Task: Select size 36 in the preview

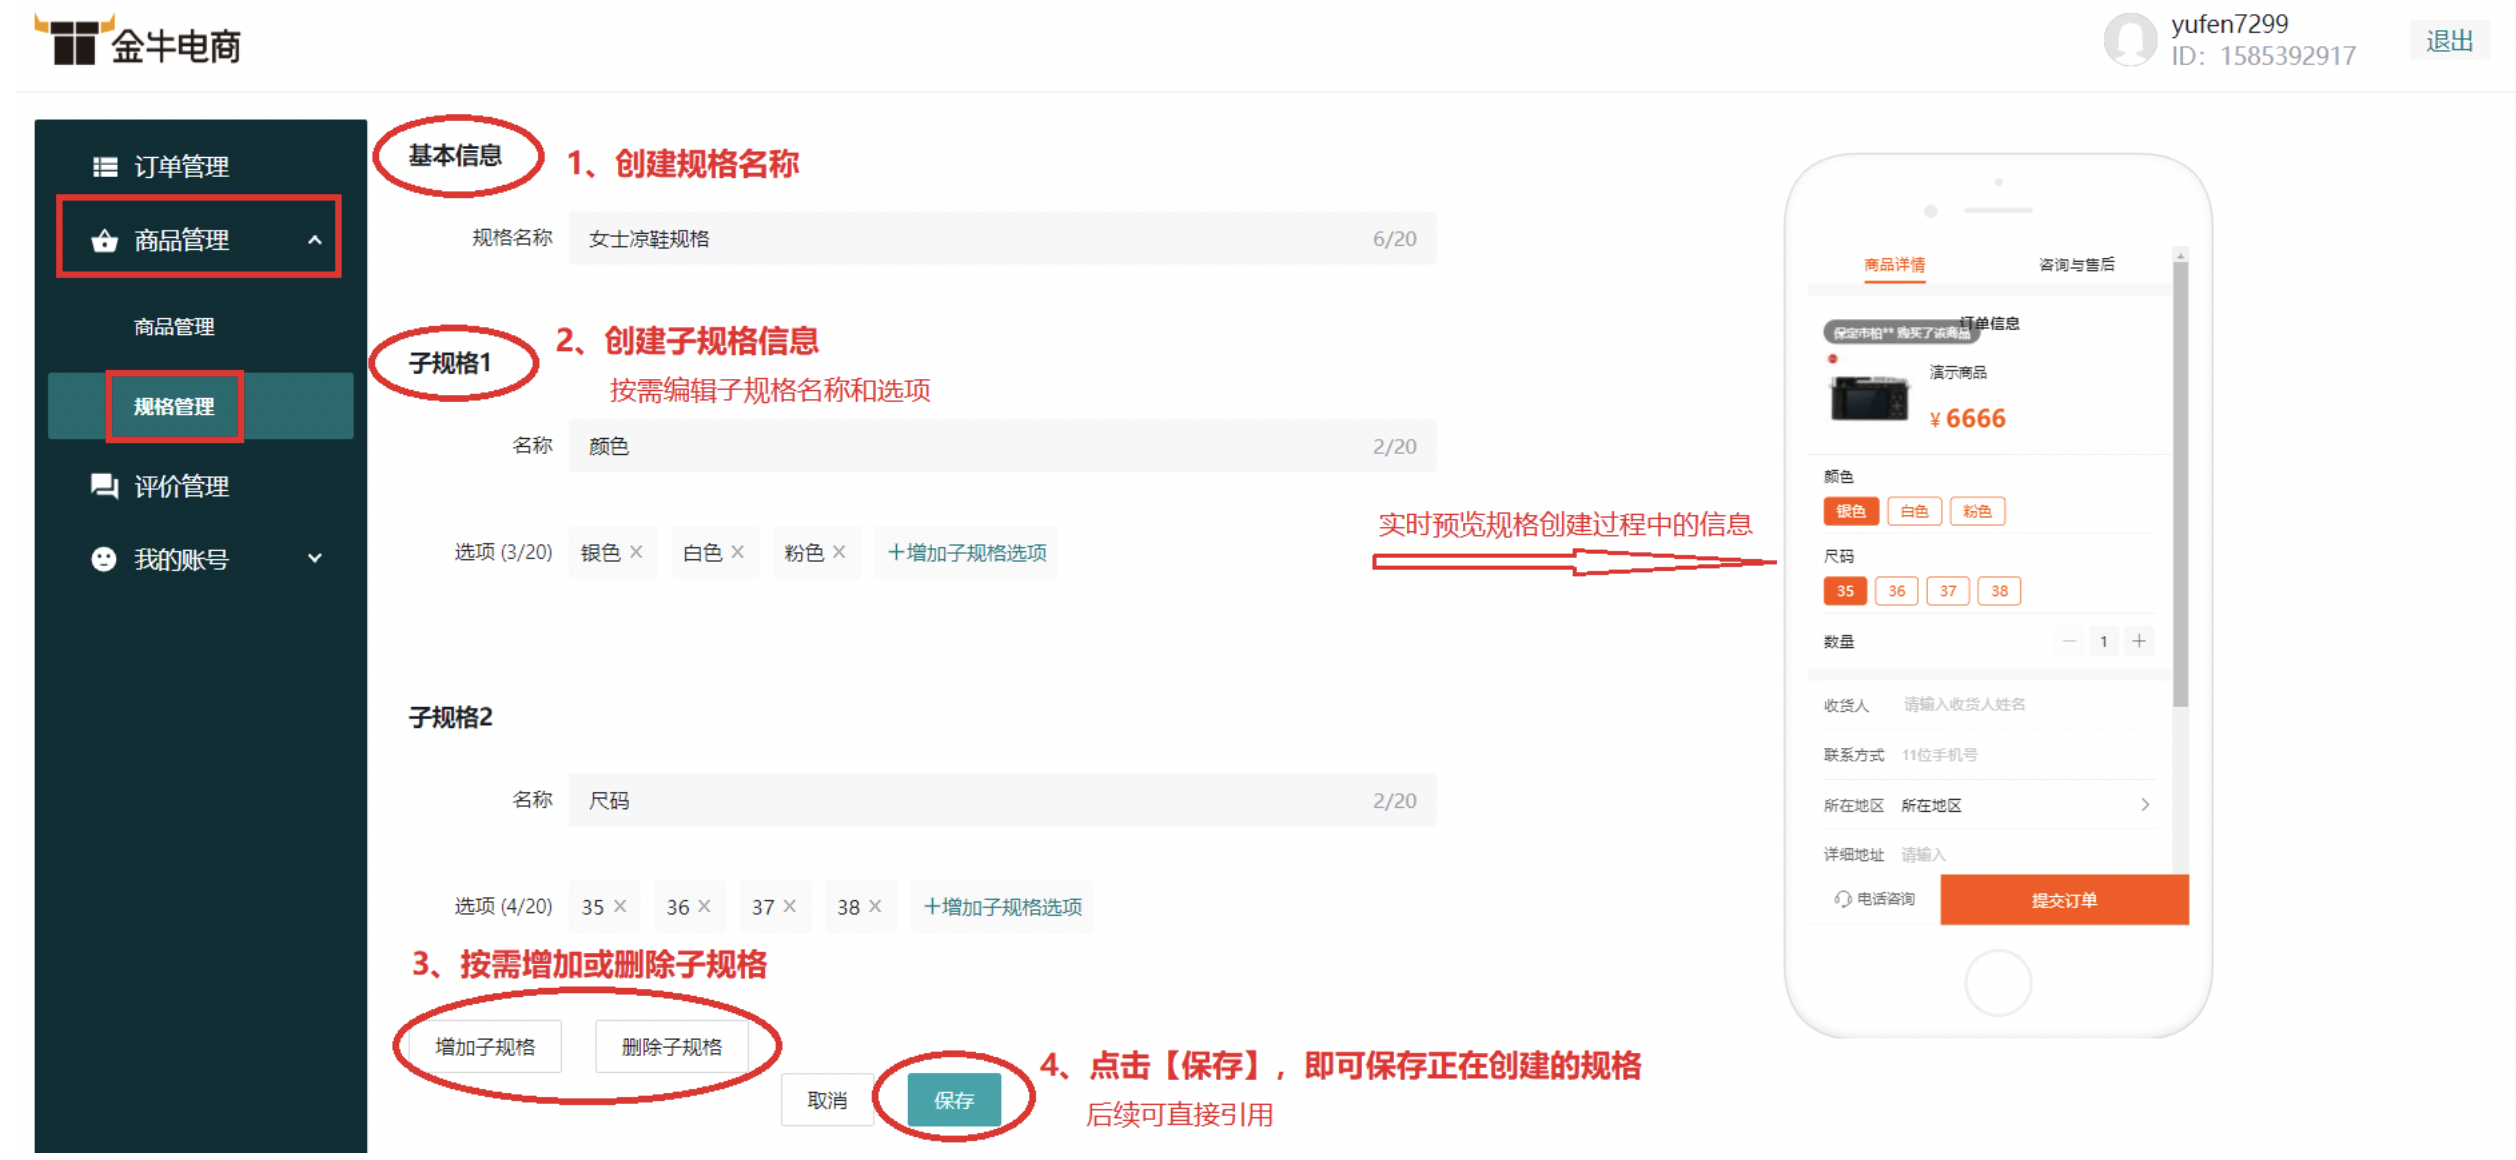Action: 1897,591
